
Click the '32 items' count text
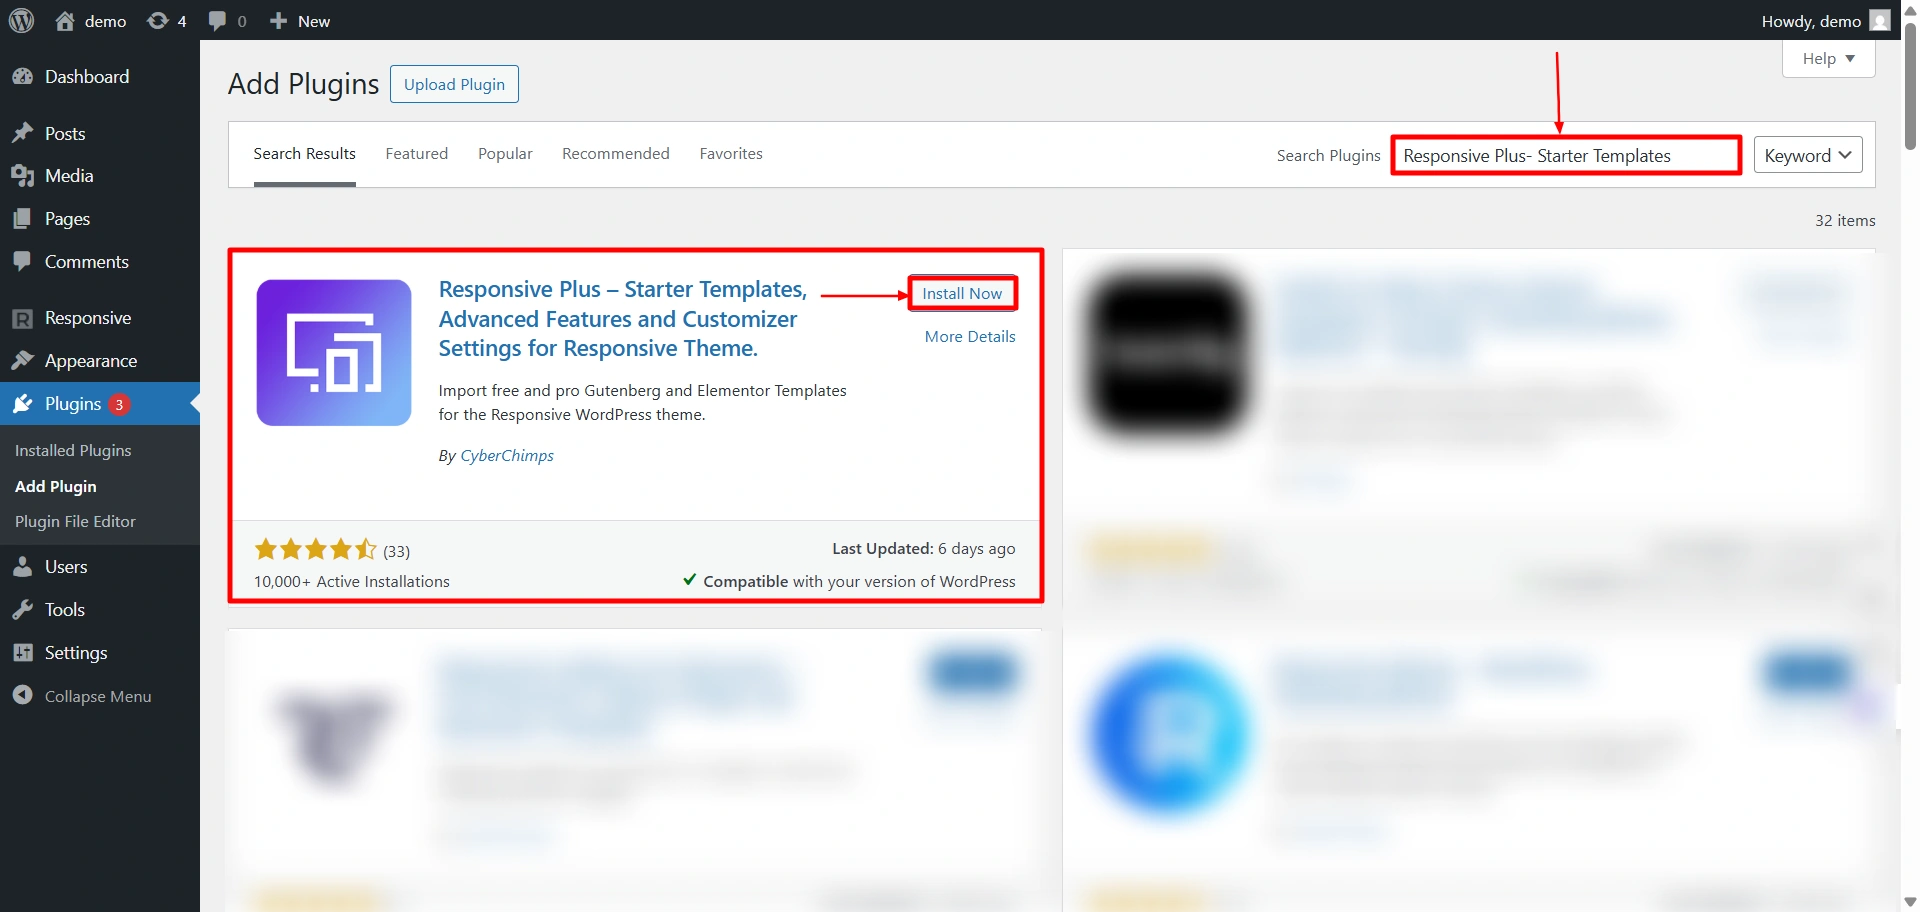(1845, 220)
